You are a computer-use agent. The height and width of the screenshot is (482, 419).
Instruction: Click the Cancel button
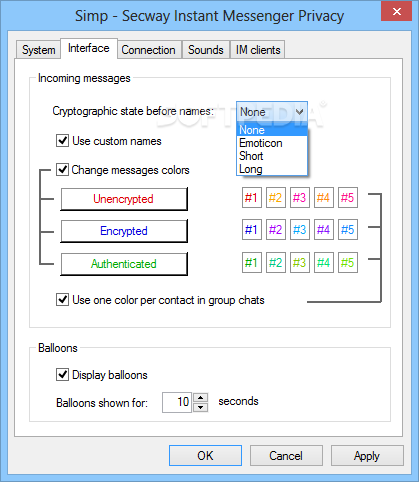[286, 456]
